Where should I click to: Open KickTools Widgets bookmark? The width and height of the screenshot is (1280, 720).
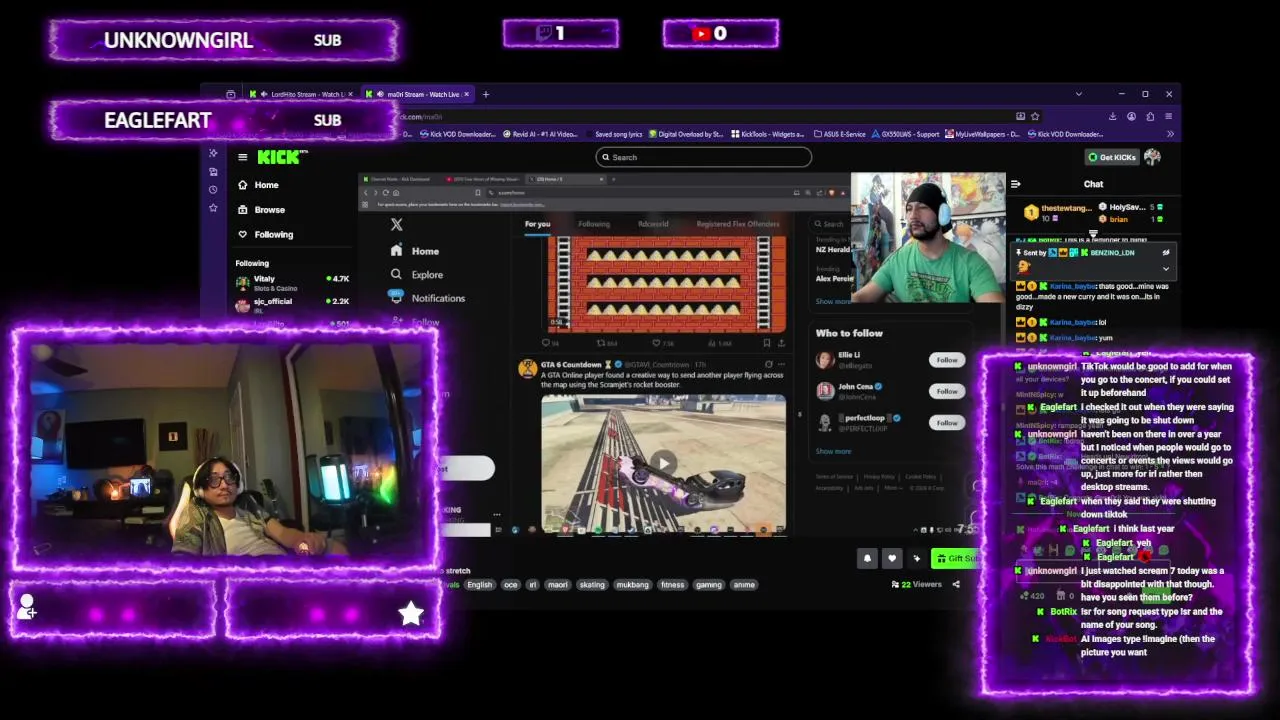(768, 134)
